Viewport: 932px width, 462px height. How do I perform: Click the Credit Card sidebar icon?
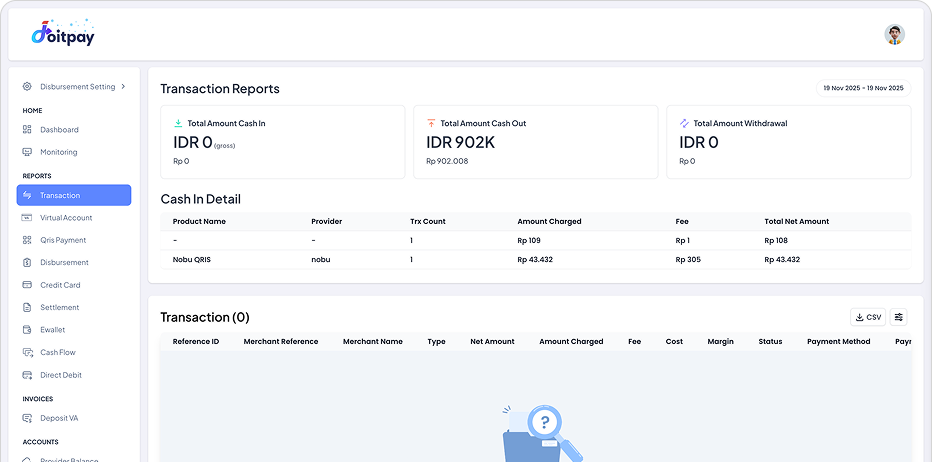28,285
